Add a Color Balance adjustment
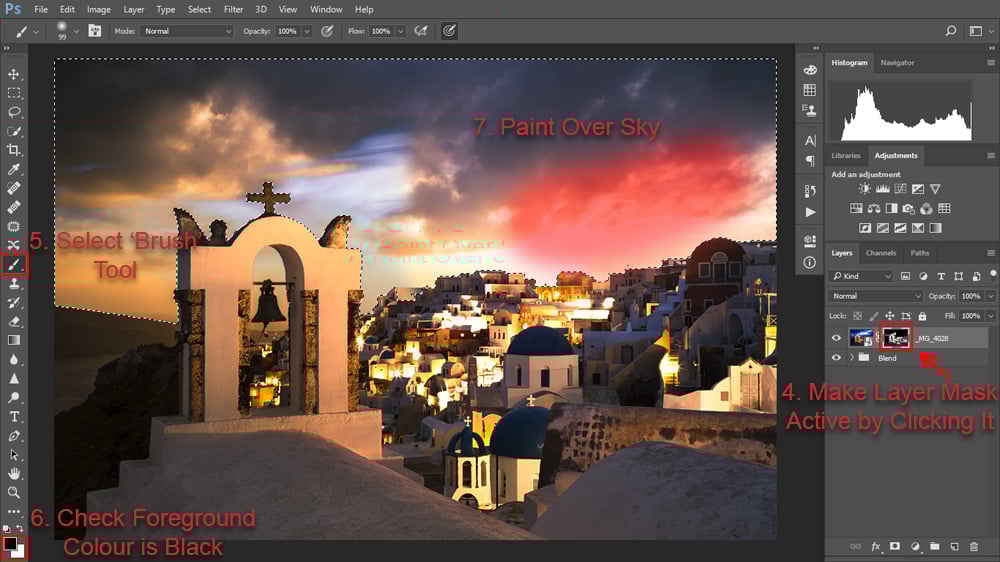 pos(874,209)
